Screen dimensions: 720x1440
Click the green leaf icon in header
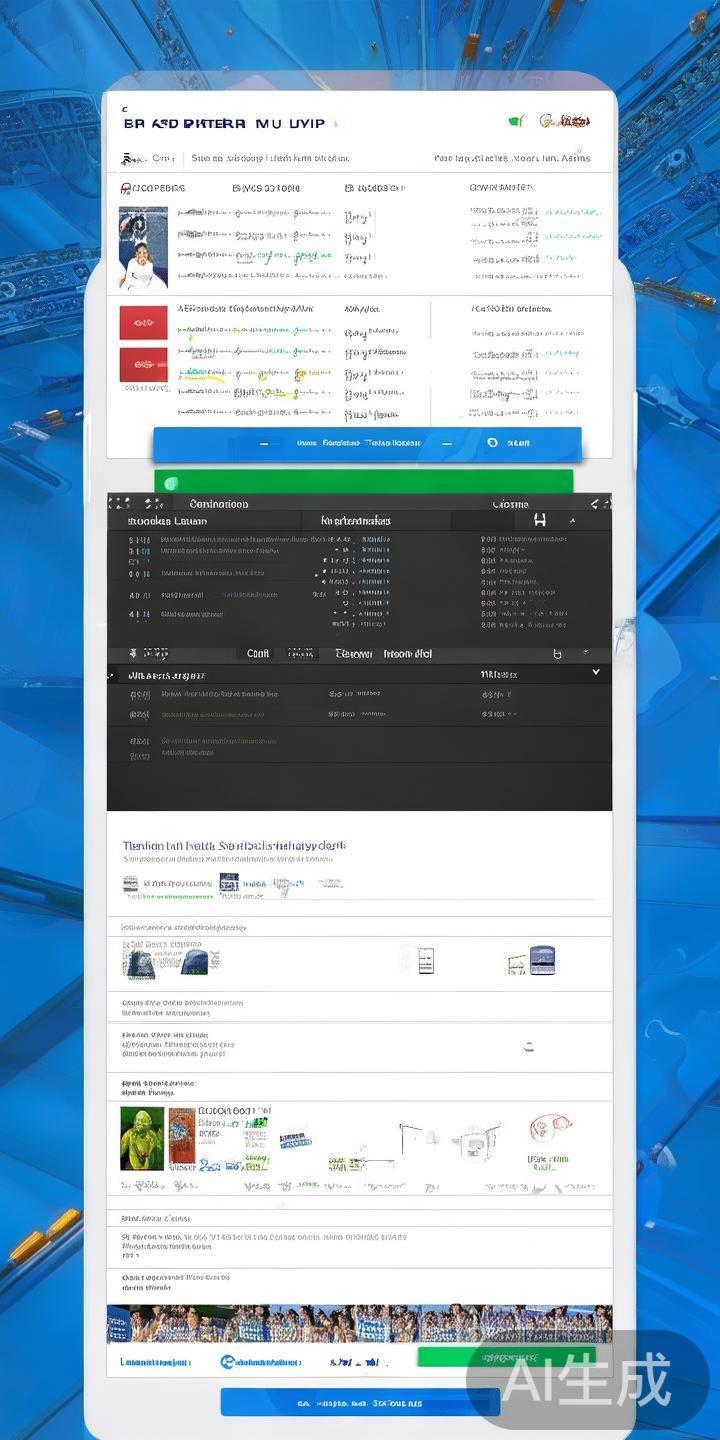coord(516,121)
